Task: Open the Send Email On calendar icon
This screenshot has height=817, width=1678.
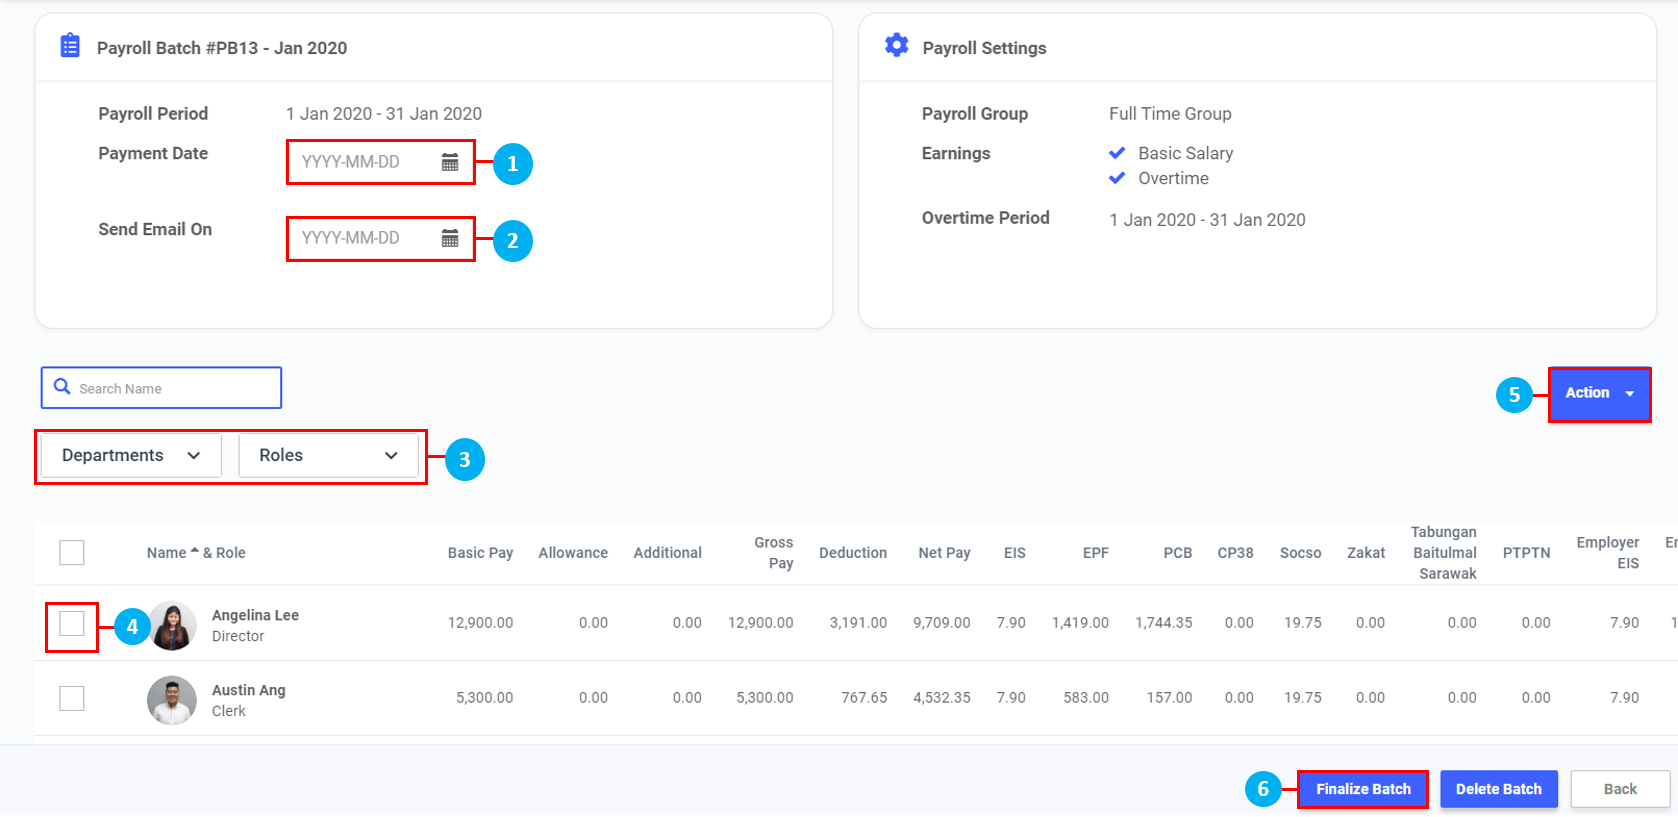Action: tap(450, 238)
